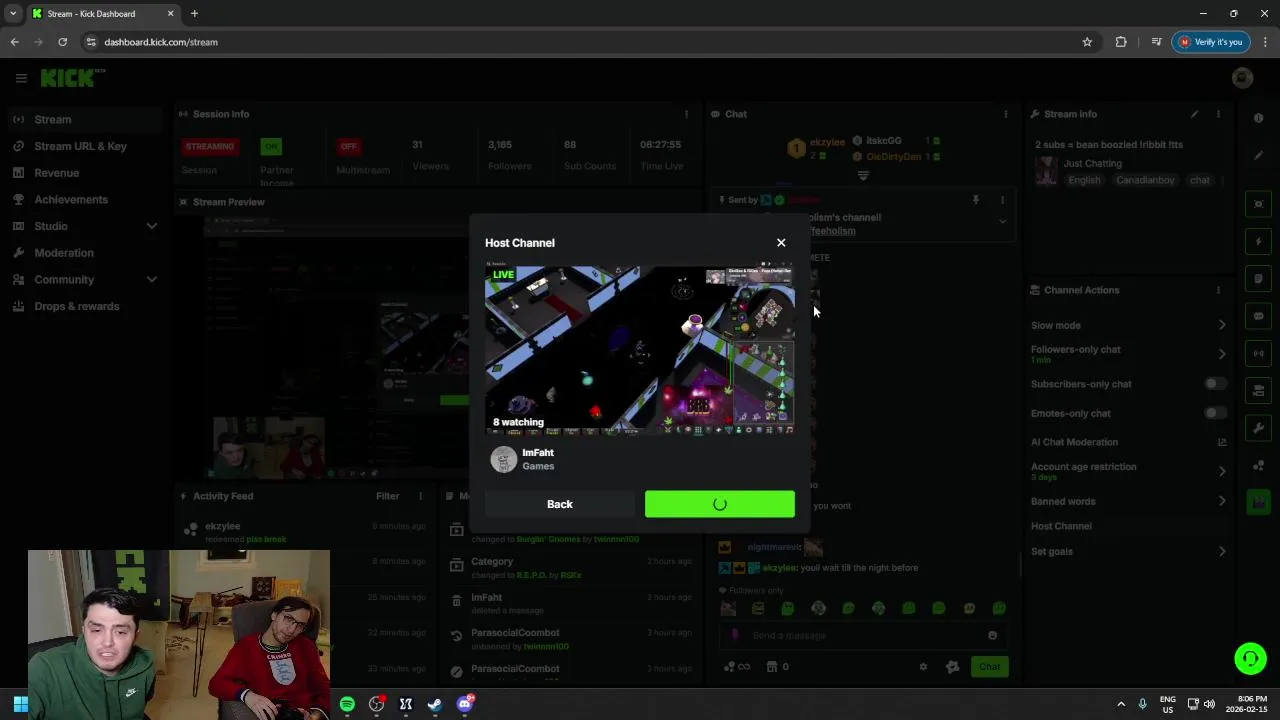Click the ImFaht channel avatar

click(503, 459)
